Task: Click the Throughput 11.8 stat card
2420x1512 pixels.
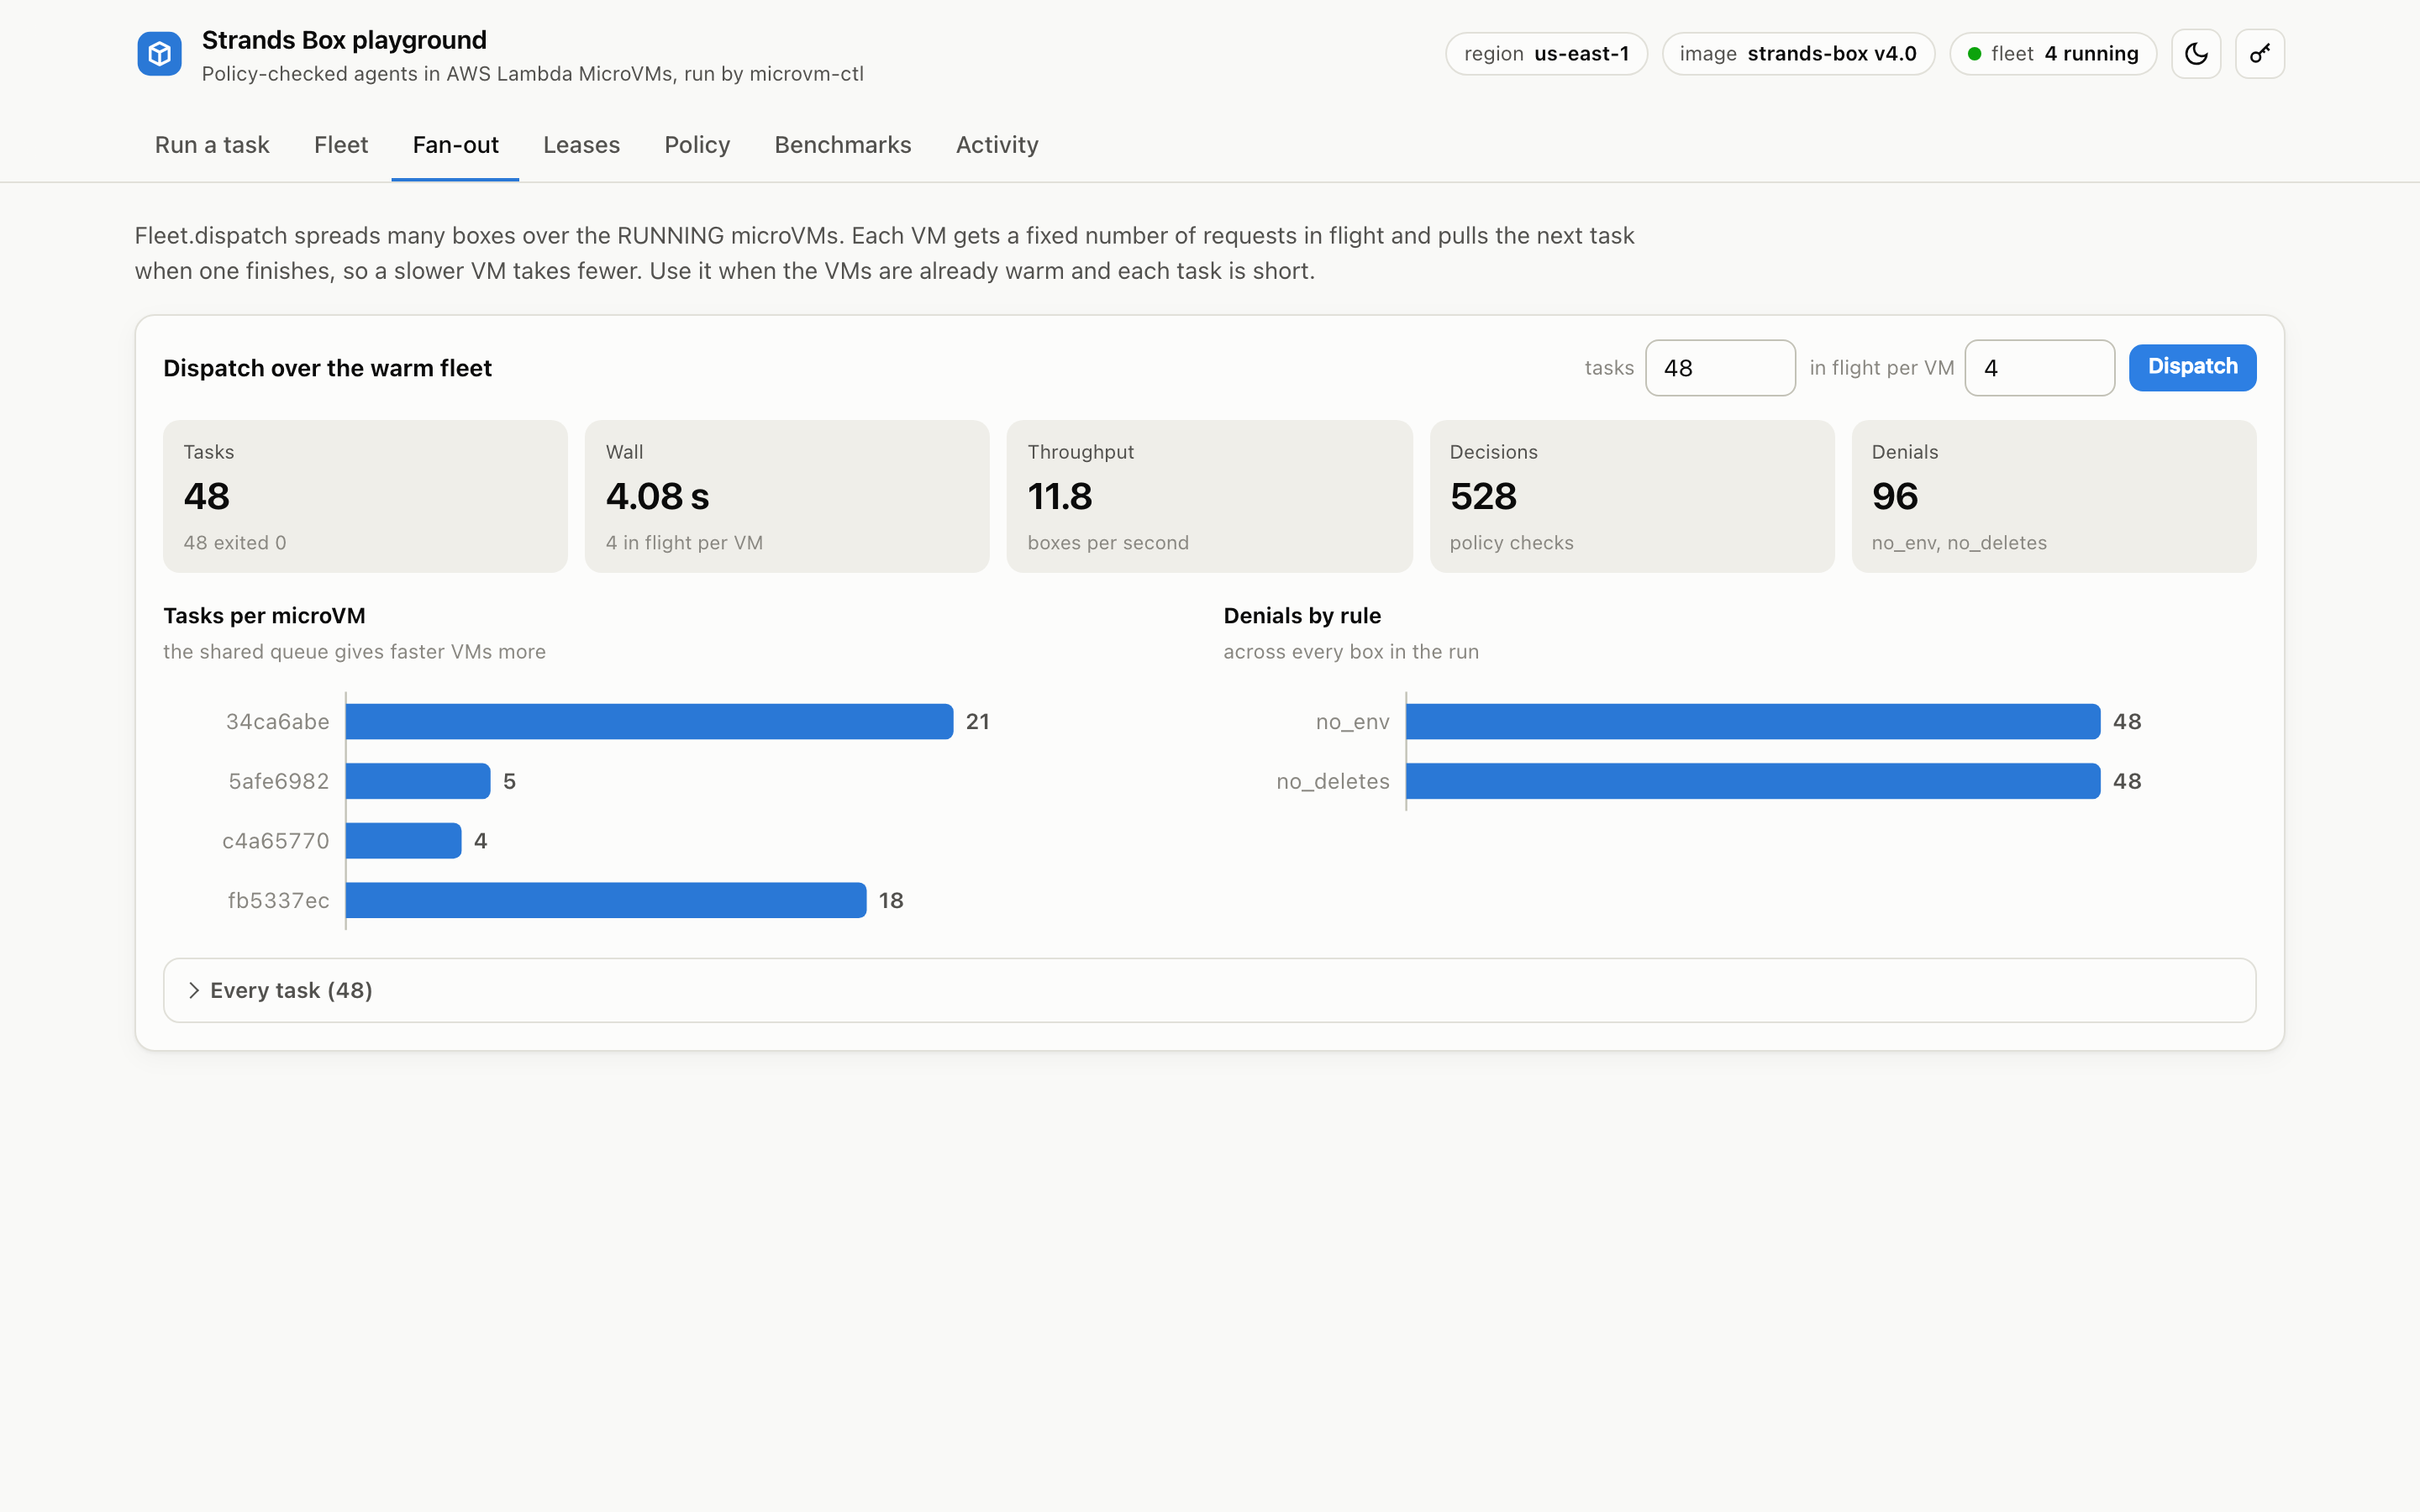Action: [1209, 496]
